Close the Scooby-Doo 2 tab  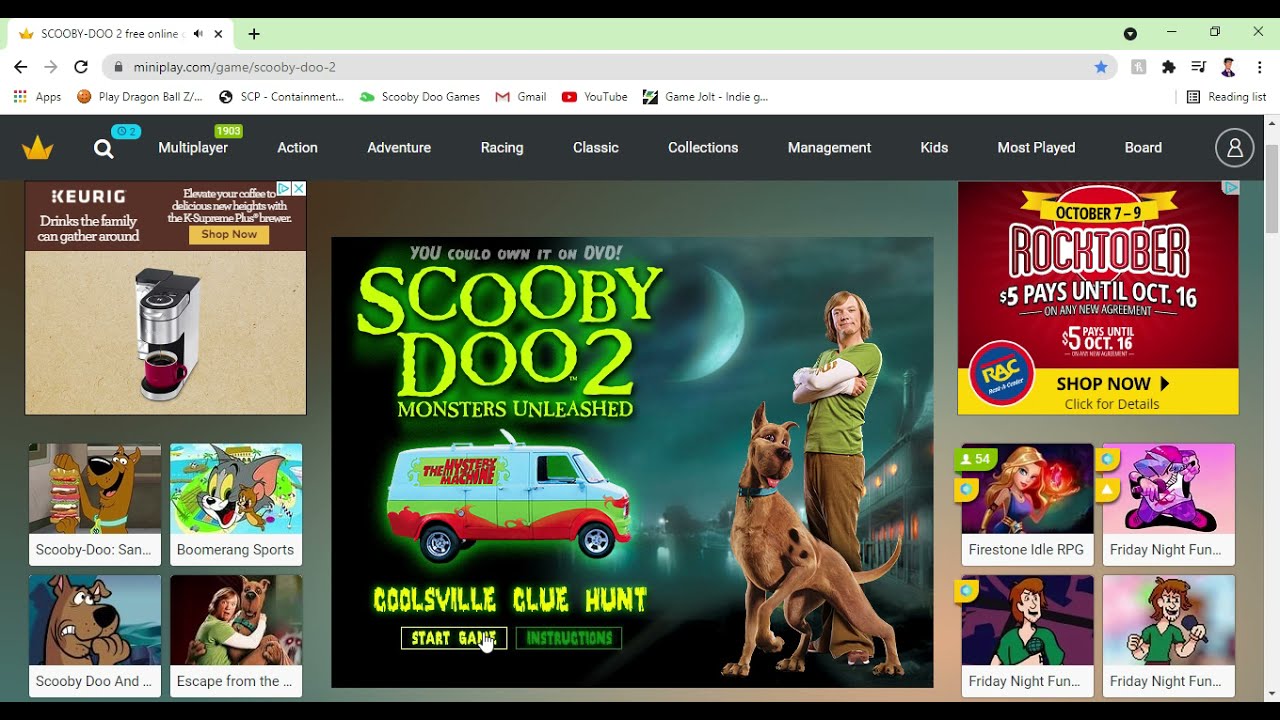click(x=218, y=34)
